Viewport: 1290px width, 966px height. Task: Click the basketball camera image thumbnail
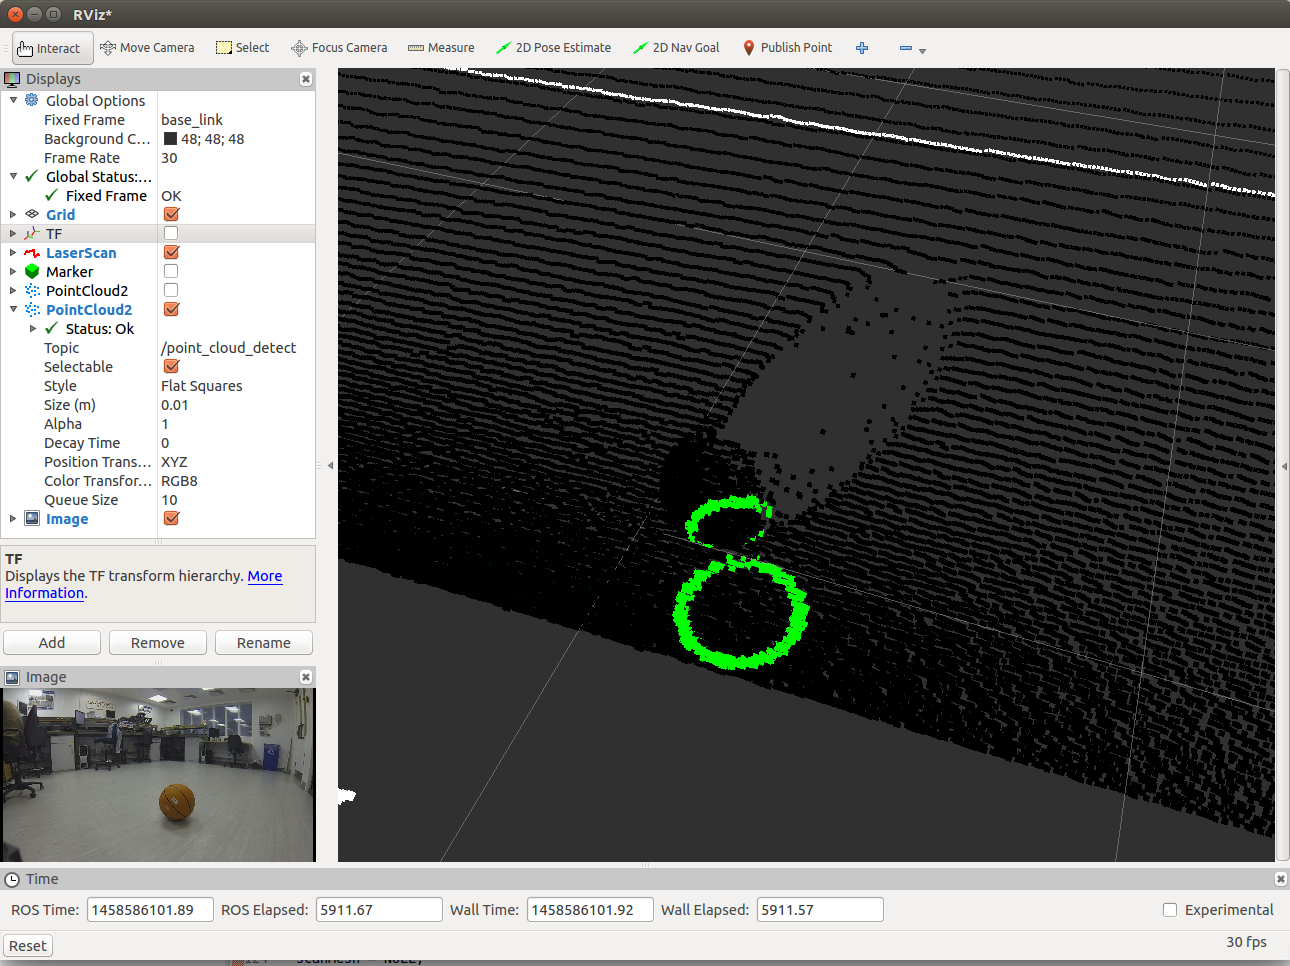pos(159,775)
